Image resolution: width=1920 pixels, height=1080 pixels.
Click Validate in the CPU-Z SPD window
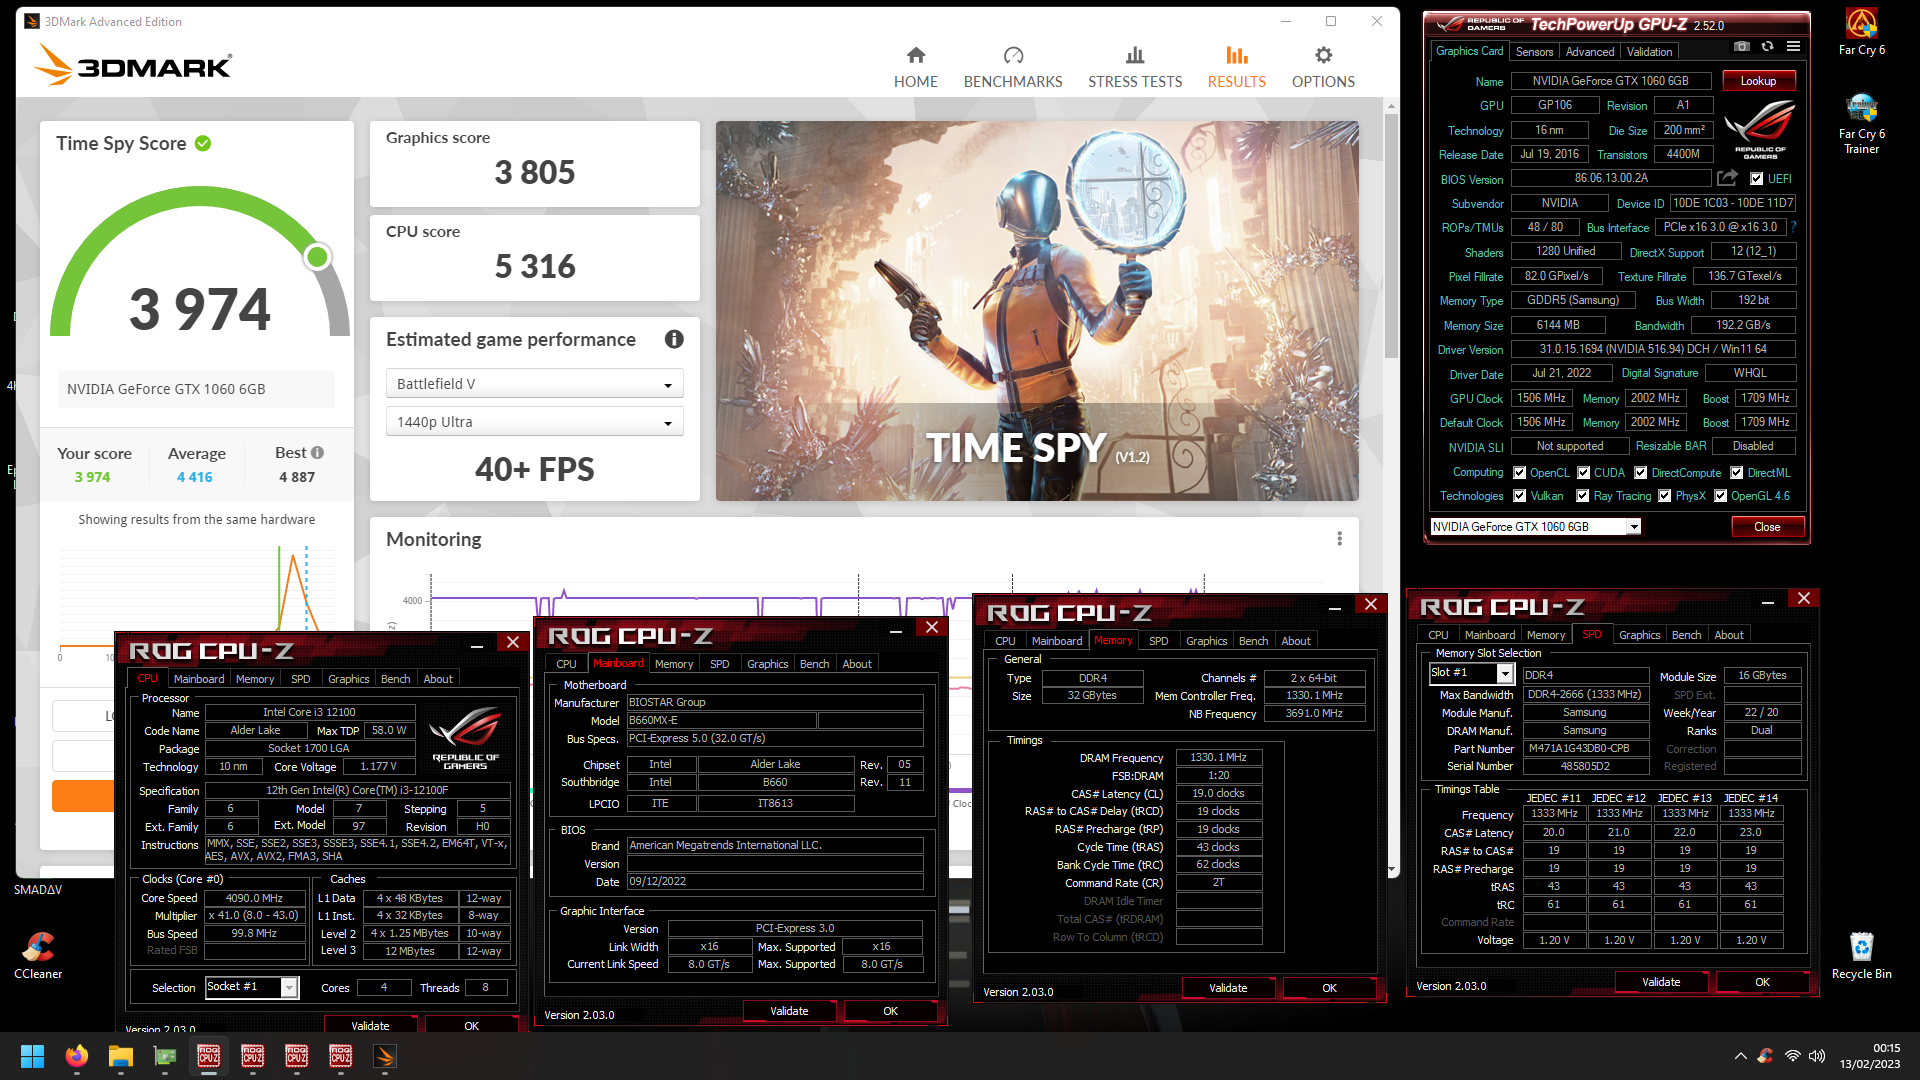1661,982
